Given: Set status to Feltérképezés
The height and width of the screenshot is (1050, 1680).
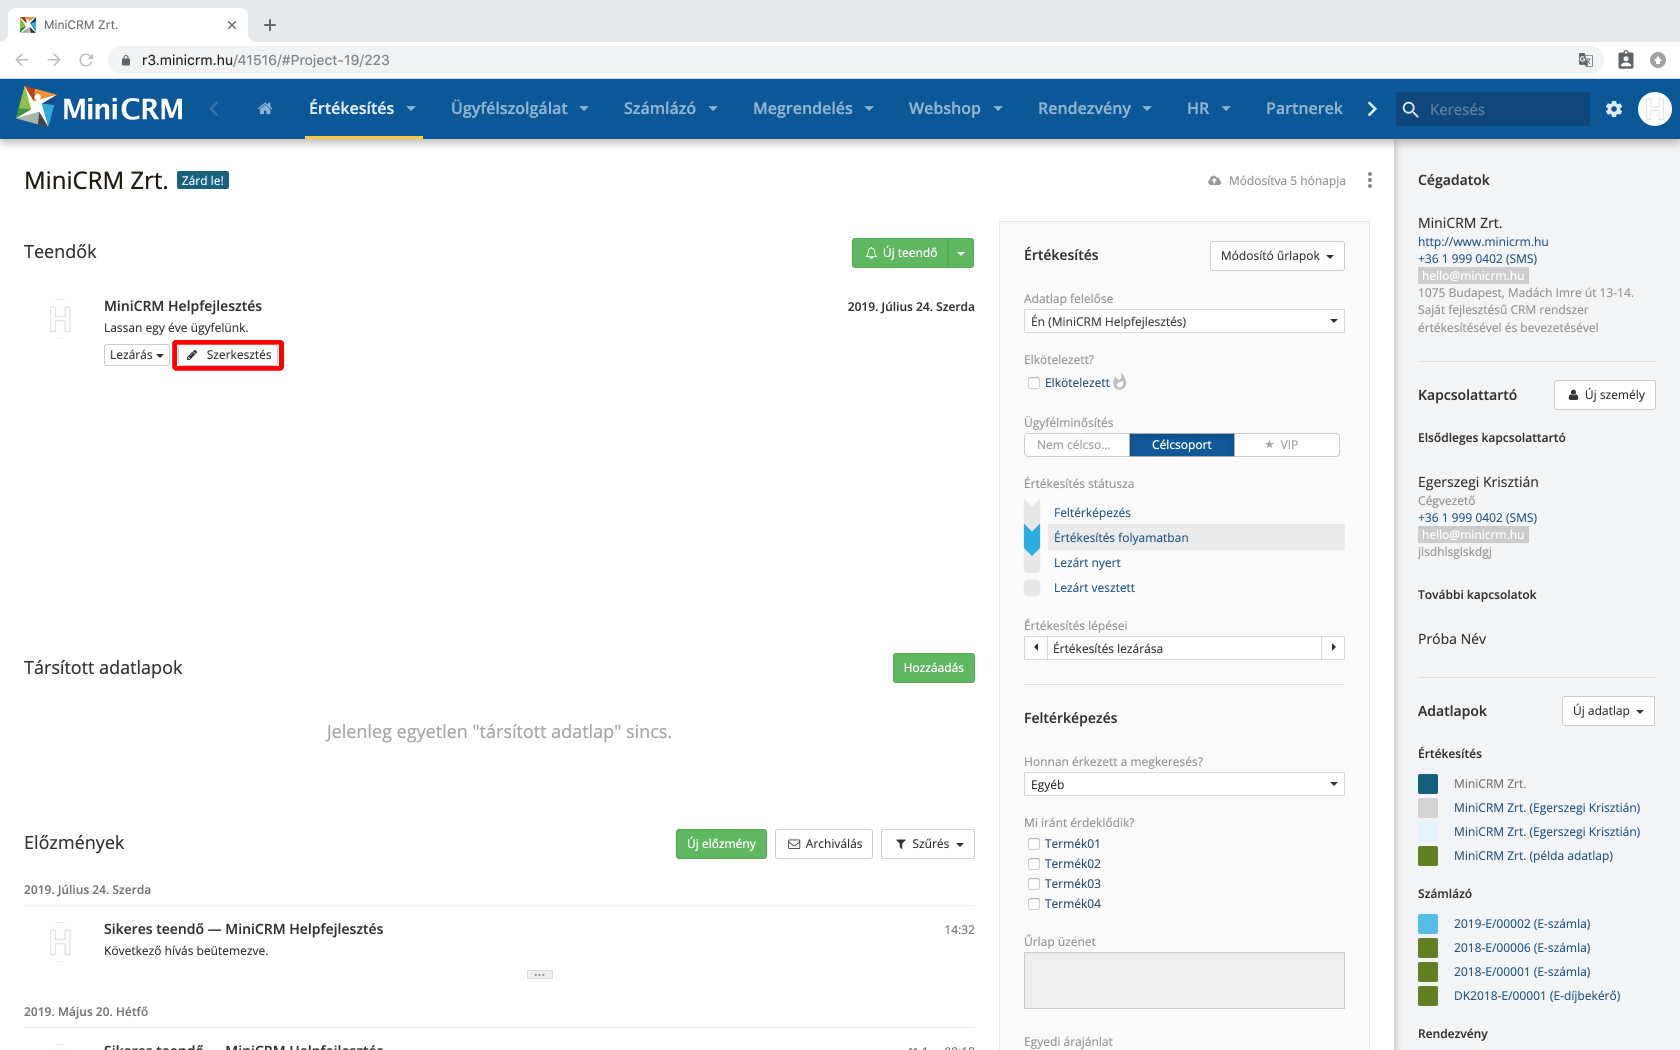Looking at the screenshot, I should point(1092,513).
